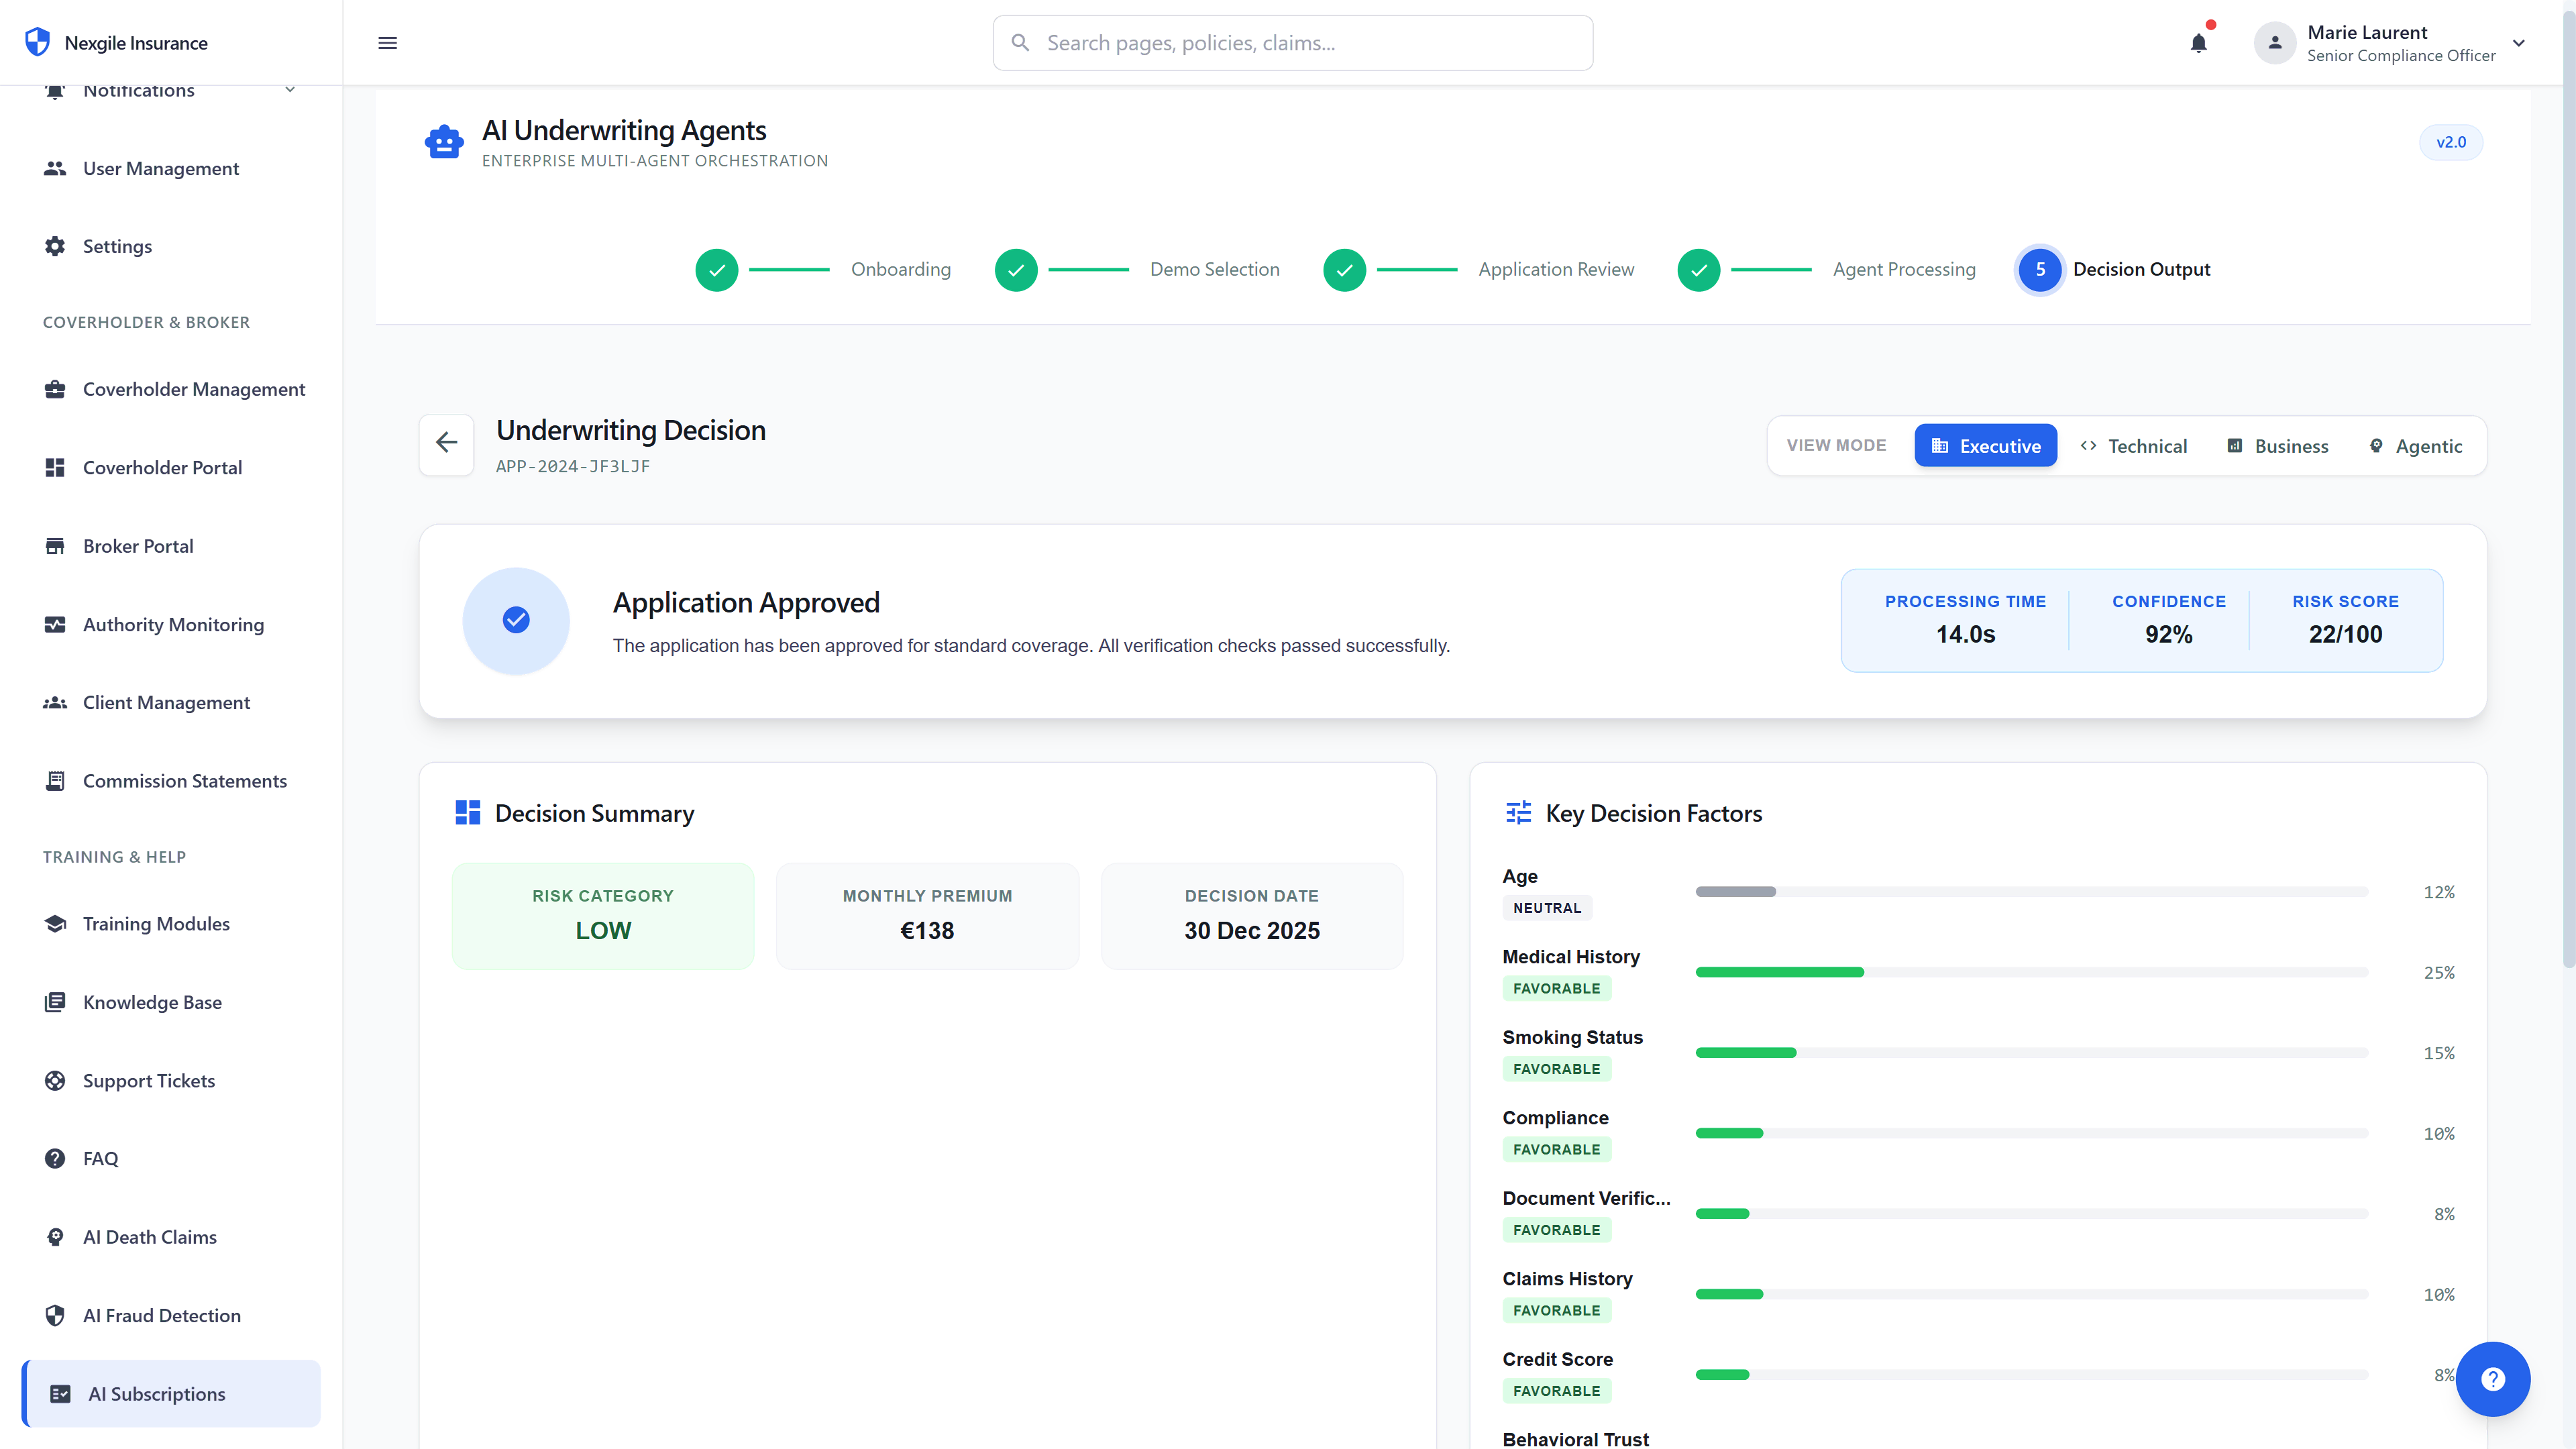
Task: Click the Onboarding step checkmark
Action: 717,270
